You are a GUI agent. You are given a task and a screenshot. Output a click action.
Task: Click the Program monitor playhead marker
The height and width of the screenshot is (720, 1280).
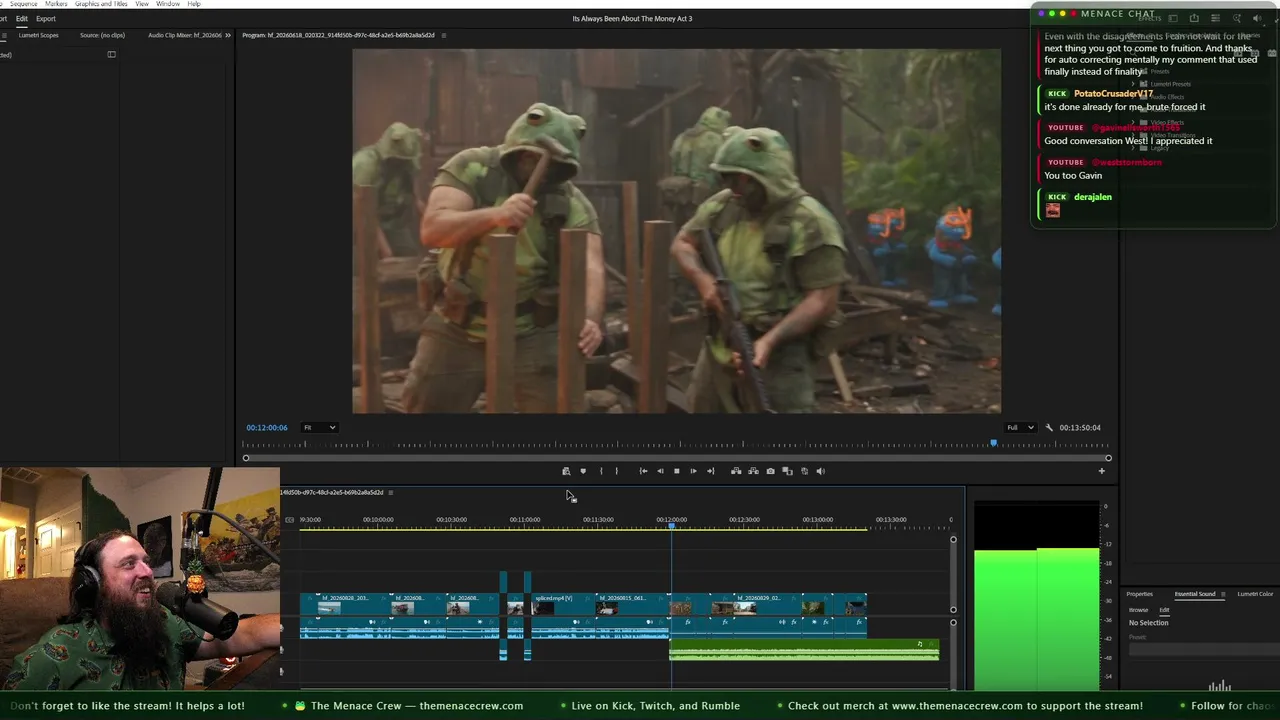993,443
